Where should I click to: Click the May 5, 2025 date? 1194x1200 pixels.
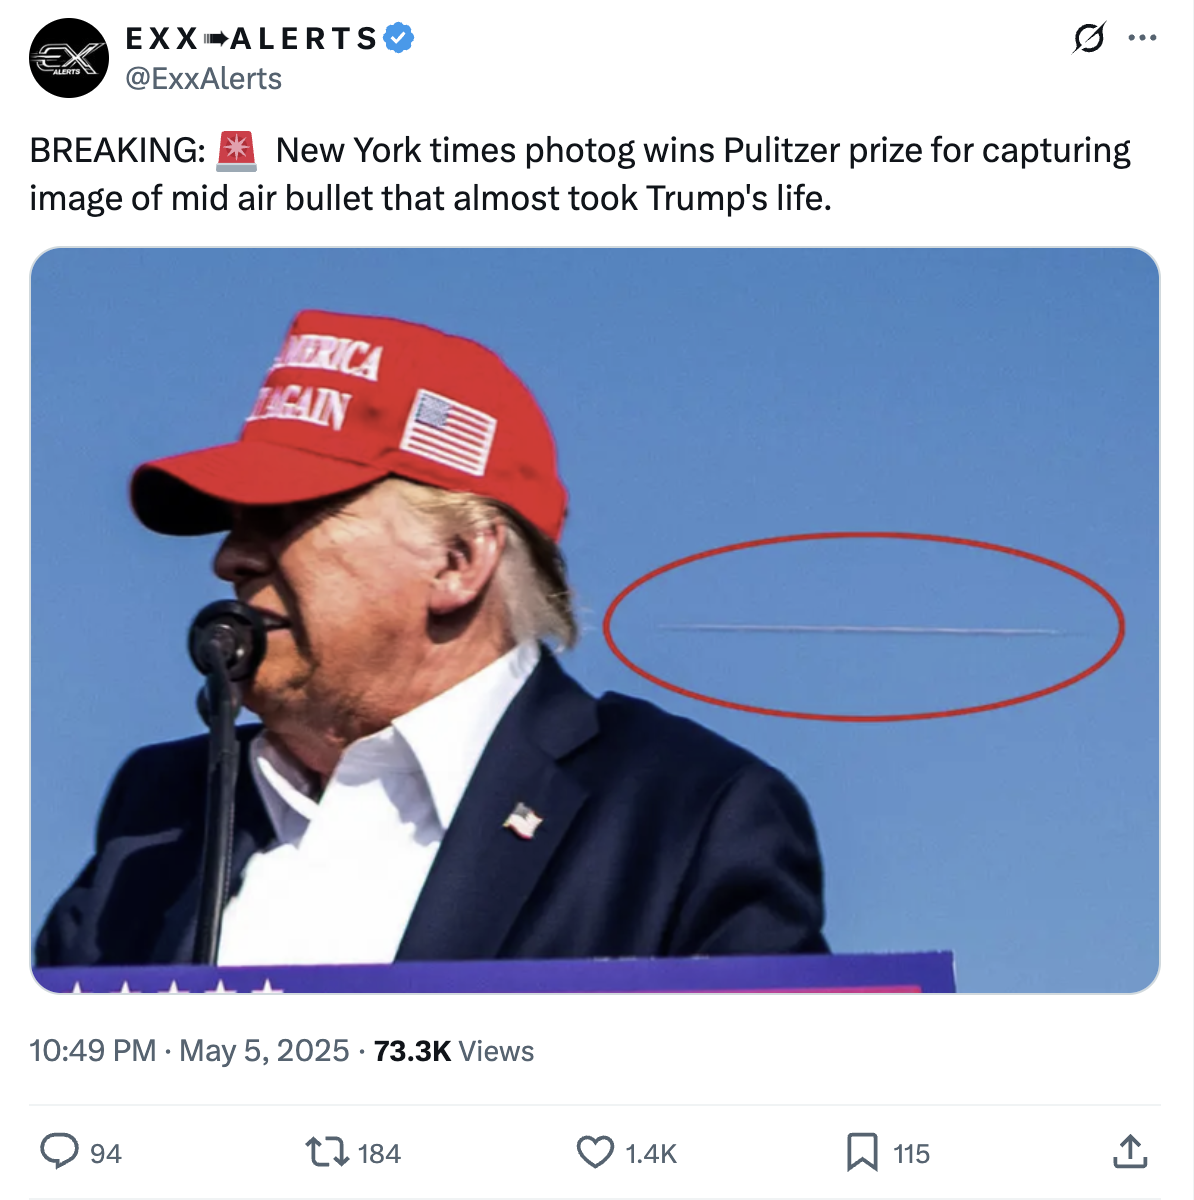pyautogui.click(x=264, y=1051)
